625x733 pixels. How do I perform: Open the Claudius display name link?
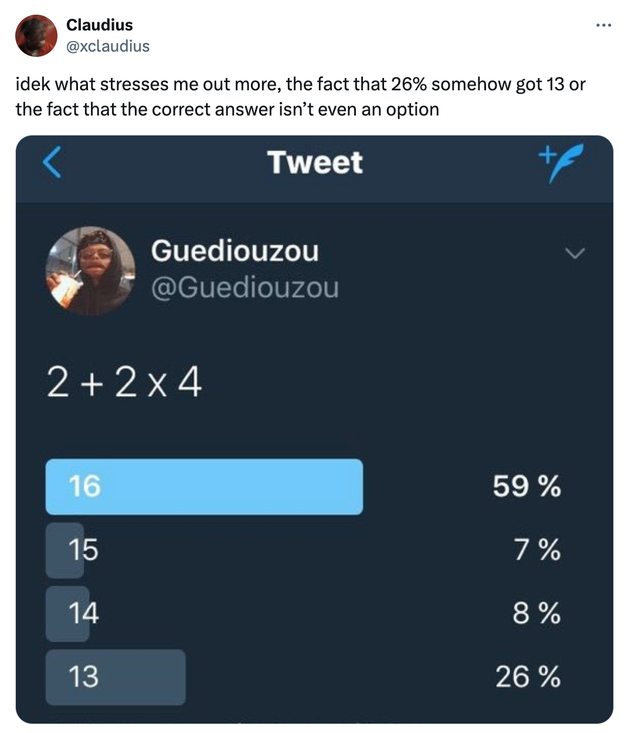point(99,24)
